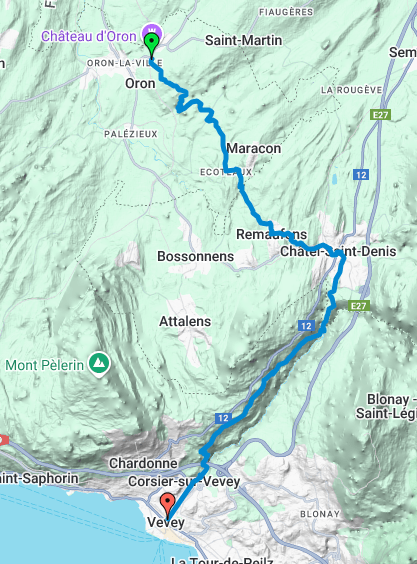Select the middle route 12 road shield
This screenshot has width=417, height=564.
306,326
